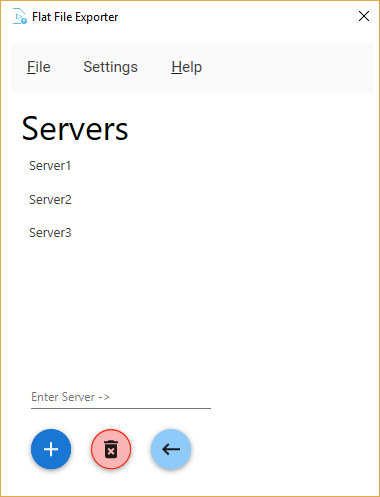Screen dimensions: 380x497
Task: Select Server1 in the list
Action: pyautogui.click(x=50, y=166)
